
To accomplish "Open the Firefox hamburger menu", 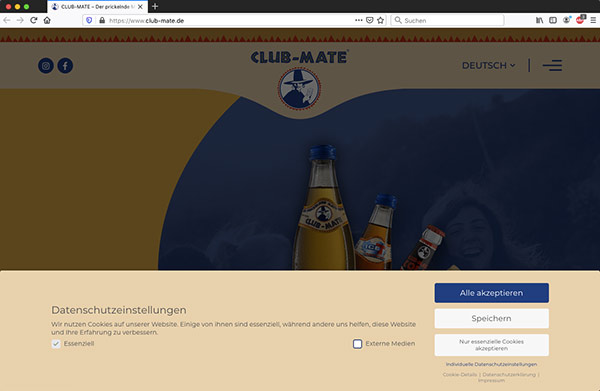I will point(593,20).
